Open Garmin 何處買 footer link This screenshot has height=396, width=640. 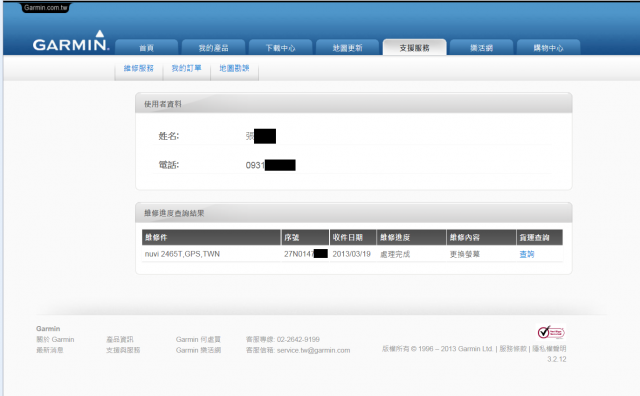point(198,339)
